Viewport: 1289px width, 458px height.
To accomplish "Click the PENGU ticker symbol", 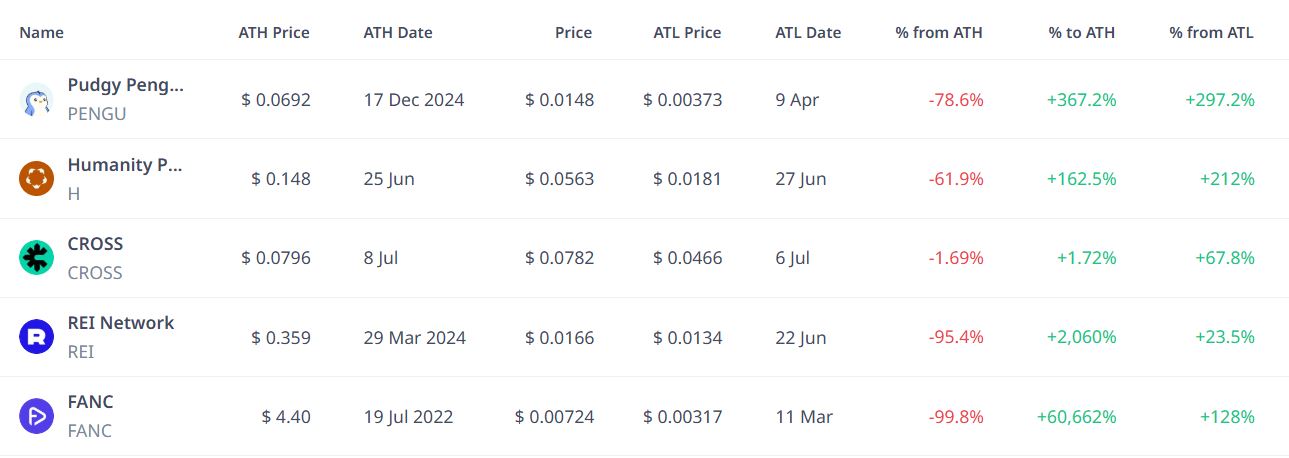I will [x=97, y=114].
